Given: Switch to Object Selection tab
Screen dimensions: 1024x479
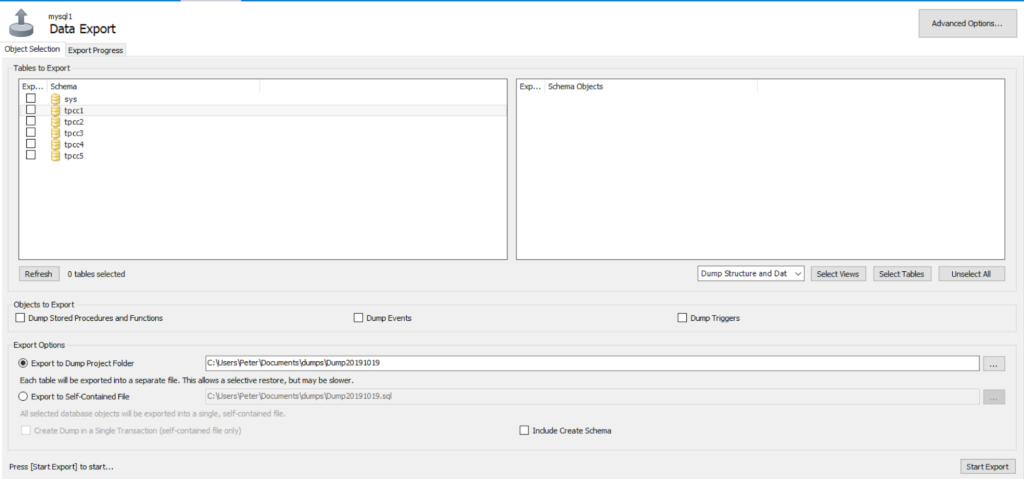Looking at the screenshot, I should [x=32, y=49].
